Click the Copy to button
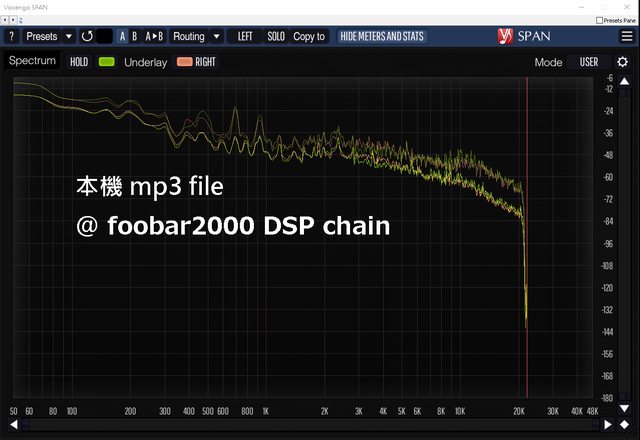 pos(309,36)
